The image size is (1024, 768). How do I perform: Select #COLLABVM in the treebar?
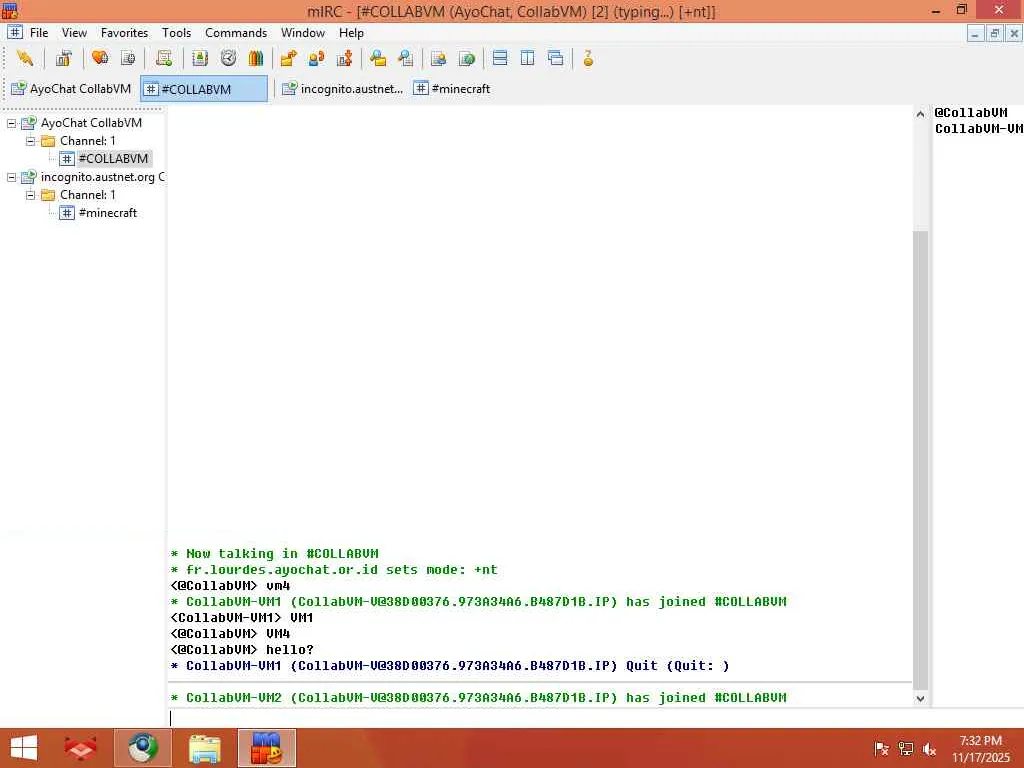coord(113,159)
